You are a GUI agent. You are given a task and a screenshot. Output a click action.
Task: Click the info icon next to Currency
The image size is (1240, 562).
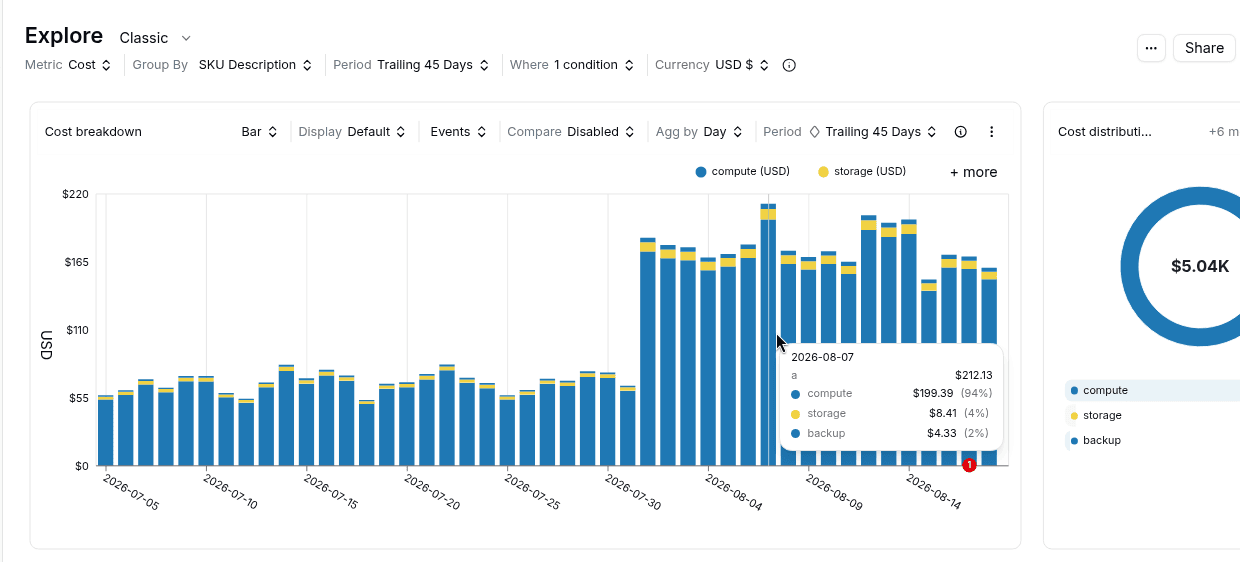789,65
